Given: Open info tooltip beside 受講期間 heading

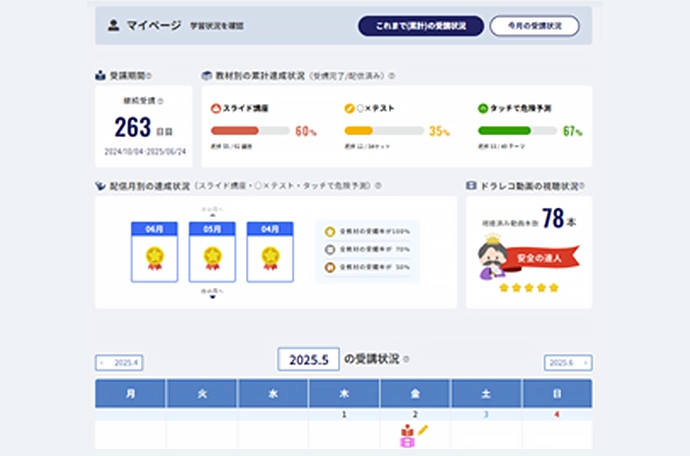Looking at the screenshot, I should click(149, 76).
